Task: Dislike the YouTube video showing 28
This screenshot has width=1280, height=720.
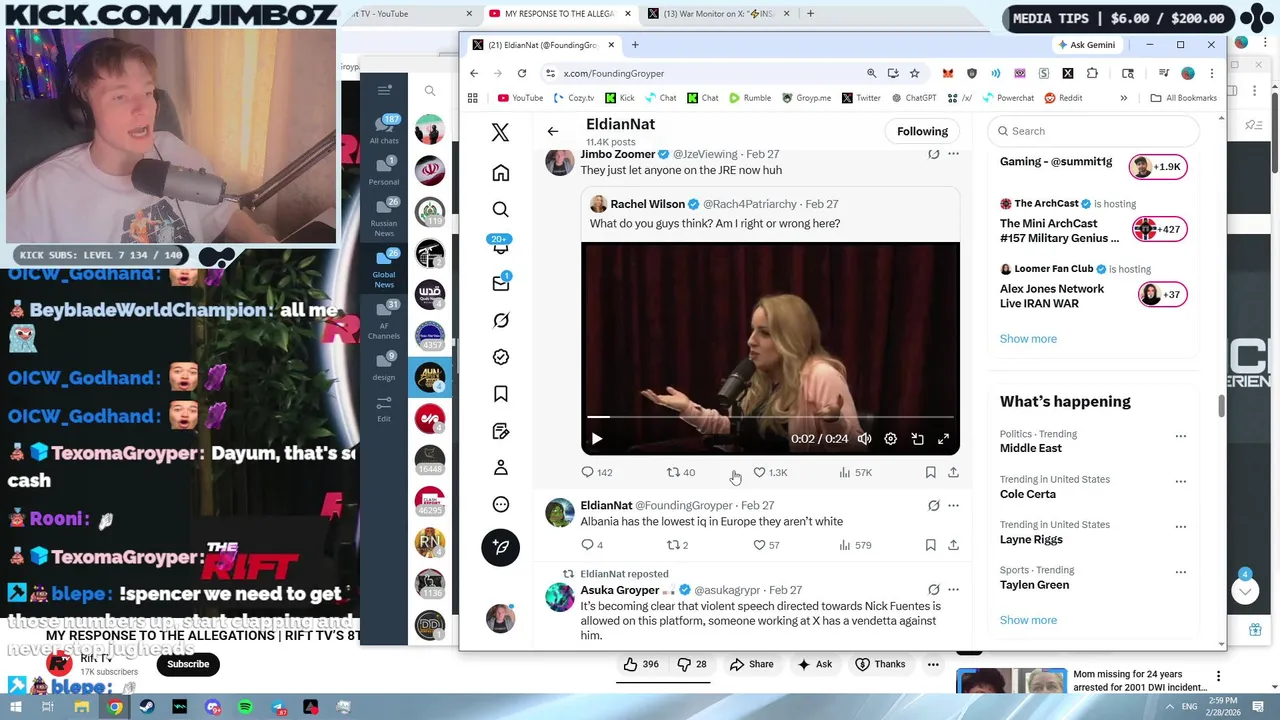Action: pyautogui.click(x=692, y=664)
